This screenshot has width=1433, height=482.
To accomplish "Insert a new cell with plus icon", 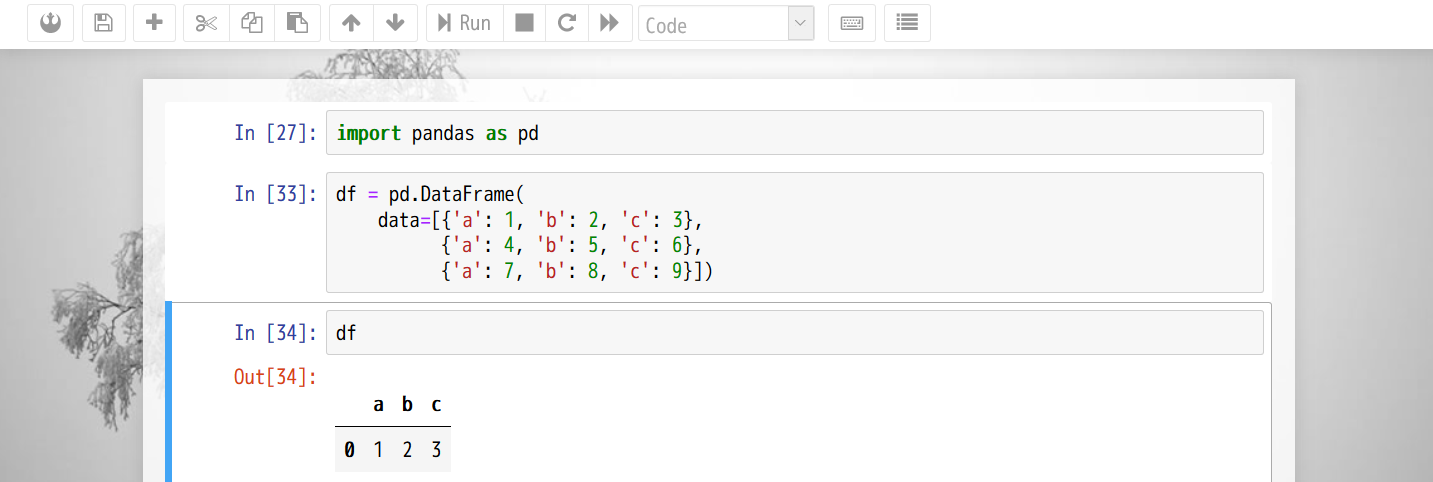I will click(154, 23).
